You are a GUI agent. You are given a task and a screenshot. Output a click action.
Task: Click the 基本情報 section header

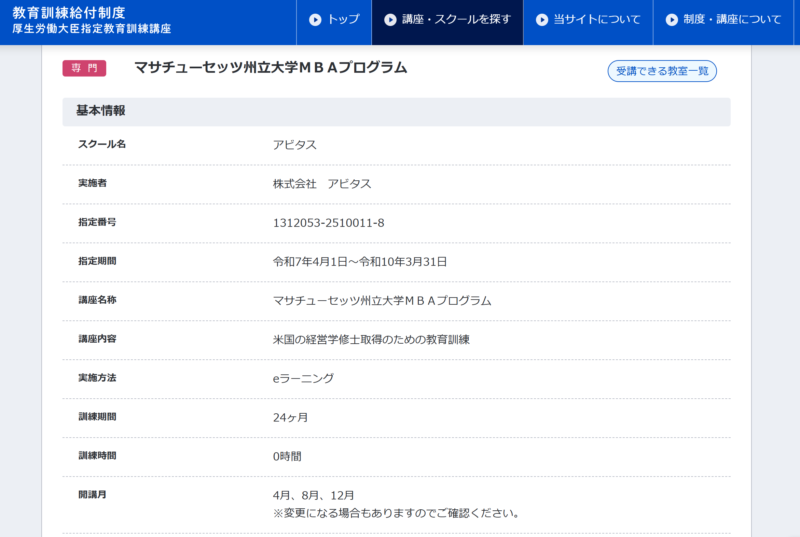396,111
